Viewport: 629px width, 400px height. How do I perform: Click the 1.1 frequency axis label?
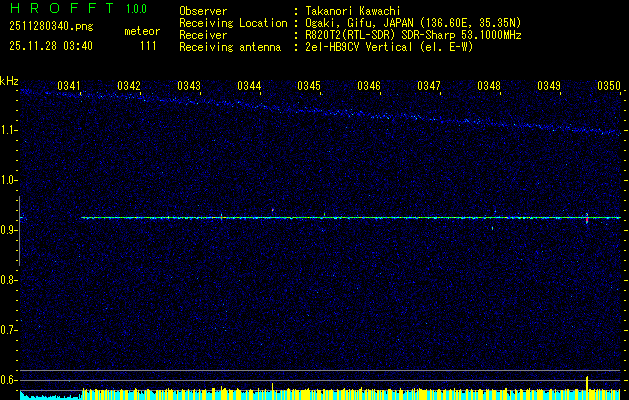tap(9, 130)
